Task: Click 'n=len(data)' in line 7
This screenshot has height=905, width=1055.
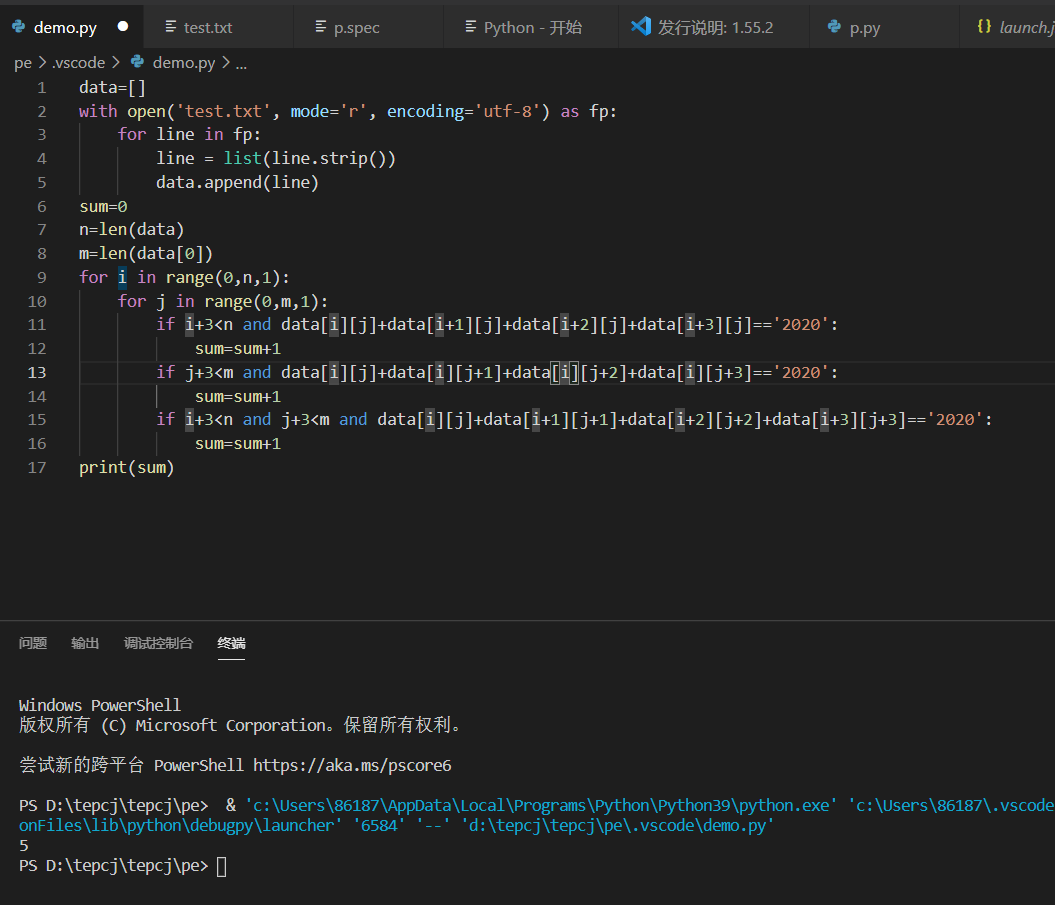Action: [x=131, y=229]
